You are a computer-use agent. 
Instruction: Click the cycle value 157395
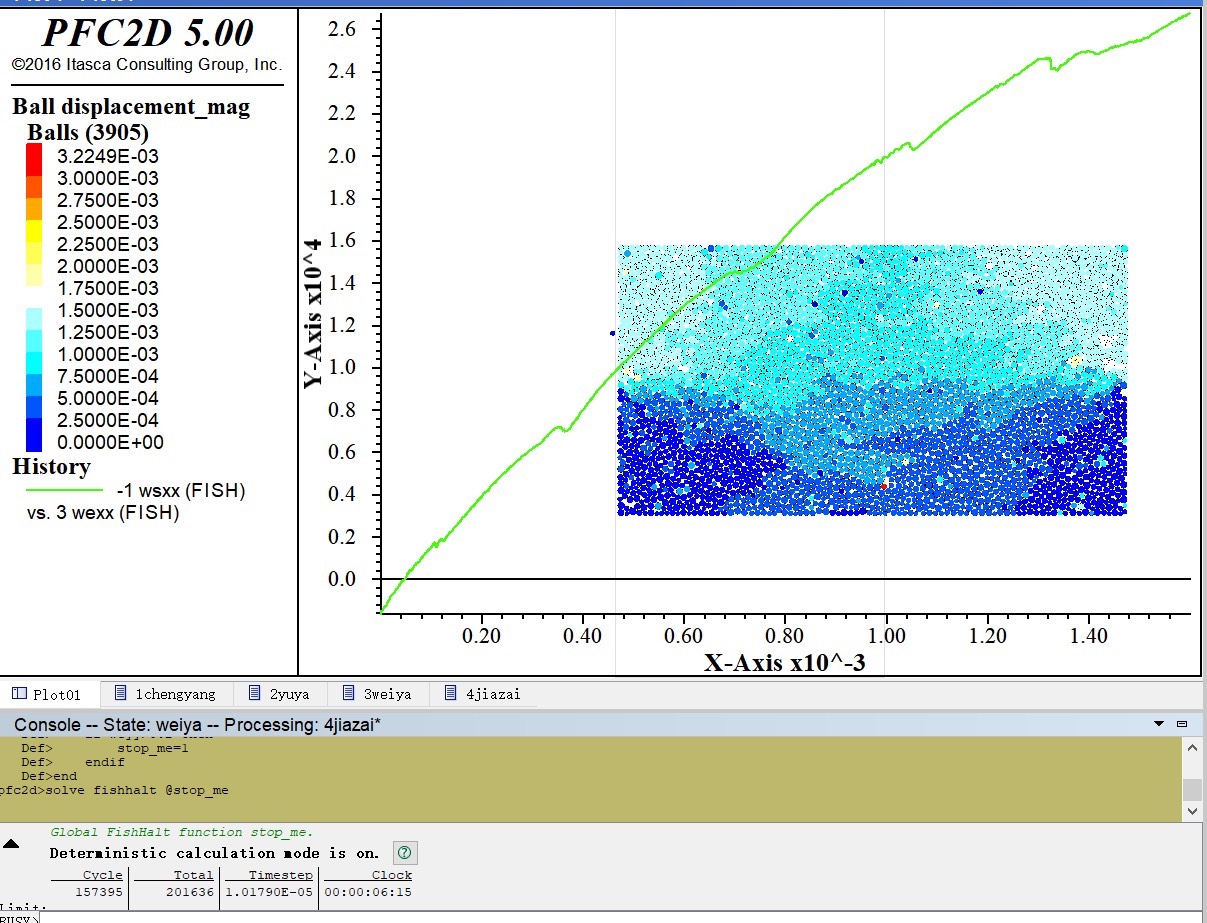click(99, 892)
